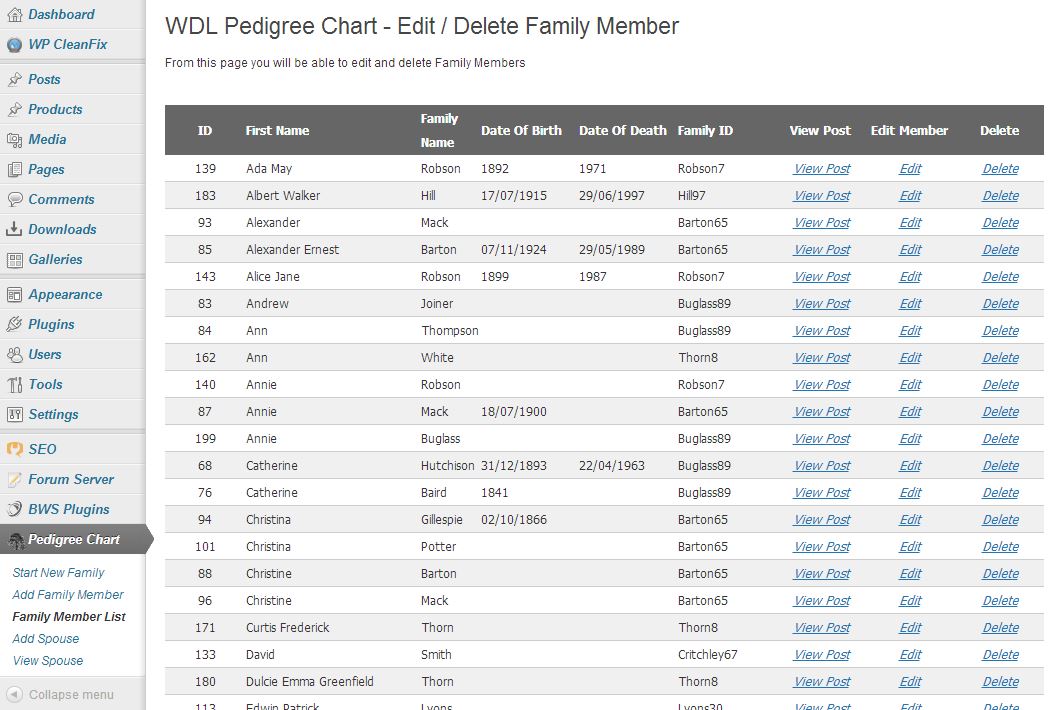1050x710 pixels.
Task: Open the Appearance menu item
Action: 65,295
